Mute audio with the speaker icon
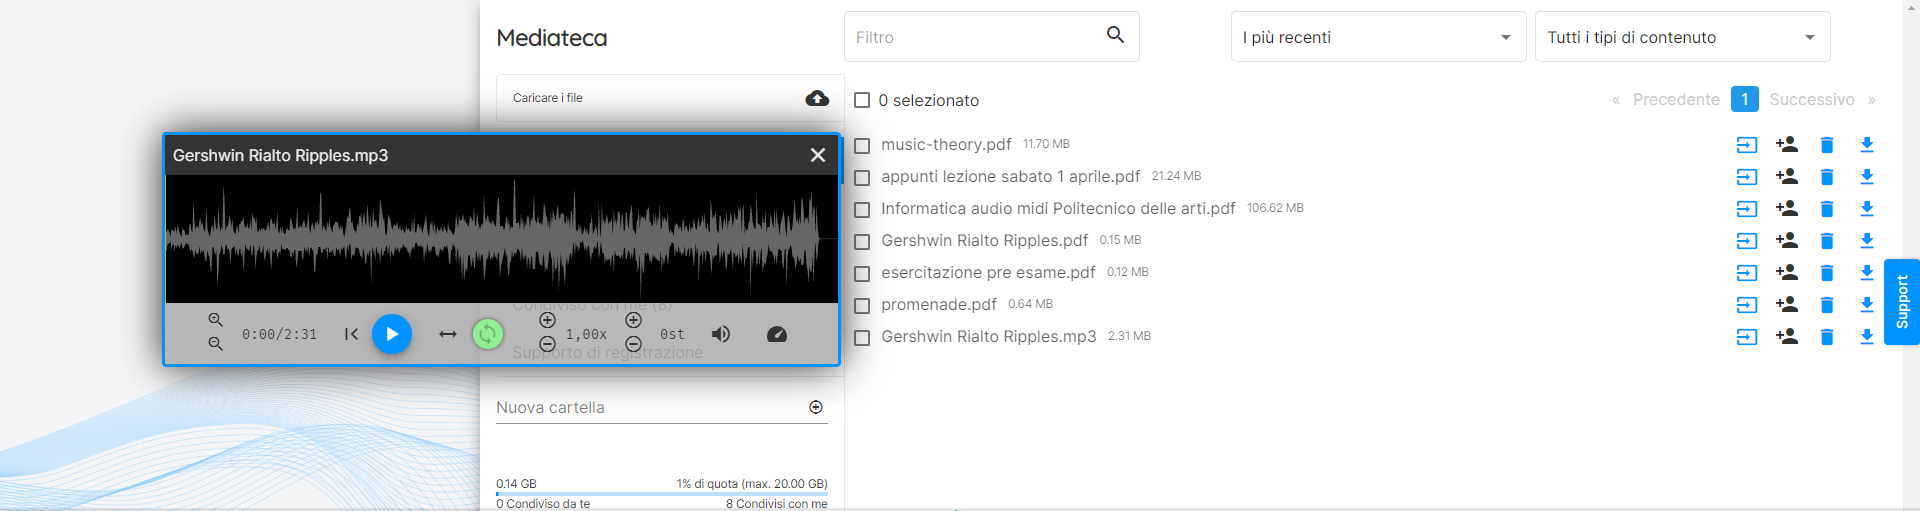Image resolution: width=1920 pixels, height=511 pixels. [720, 334]
